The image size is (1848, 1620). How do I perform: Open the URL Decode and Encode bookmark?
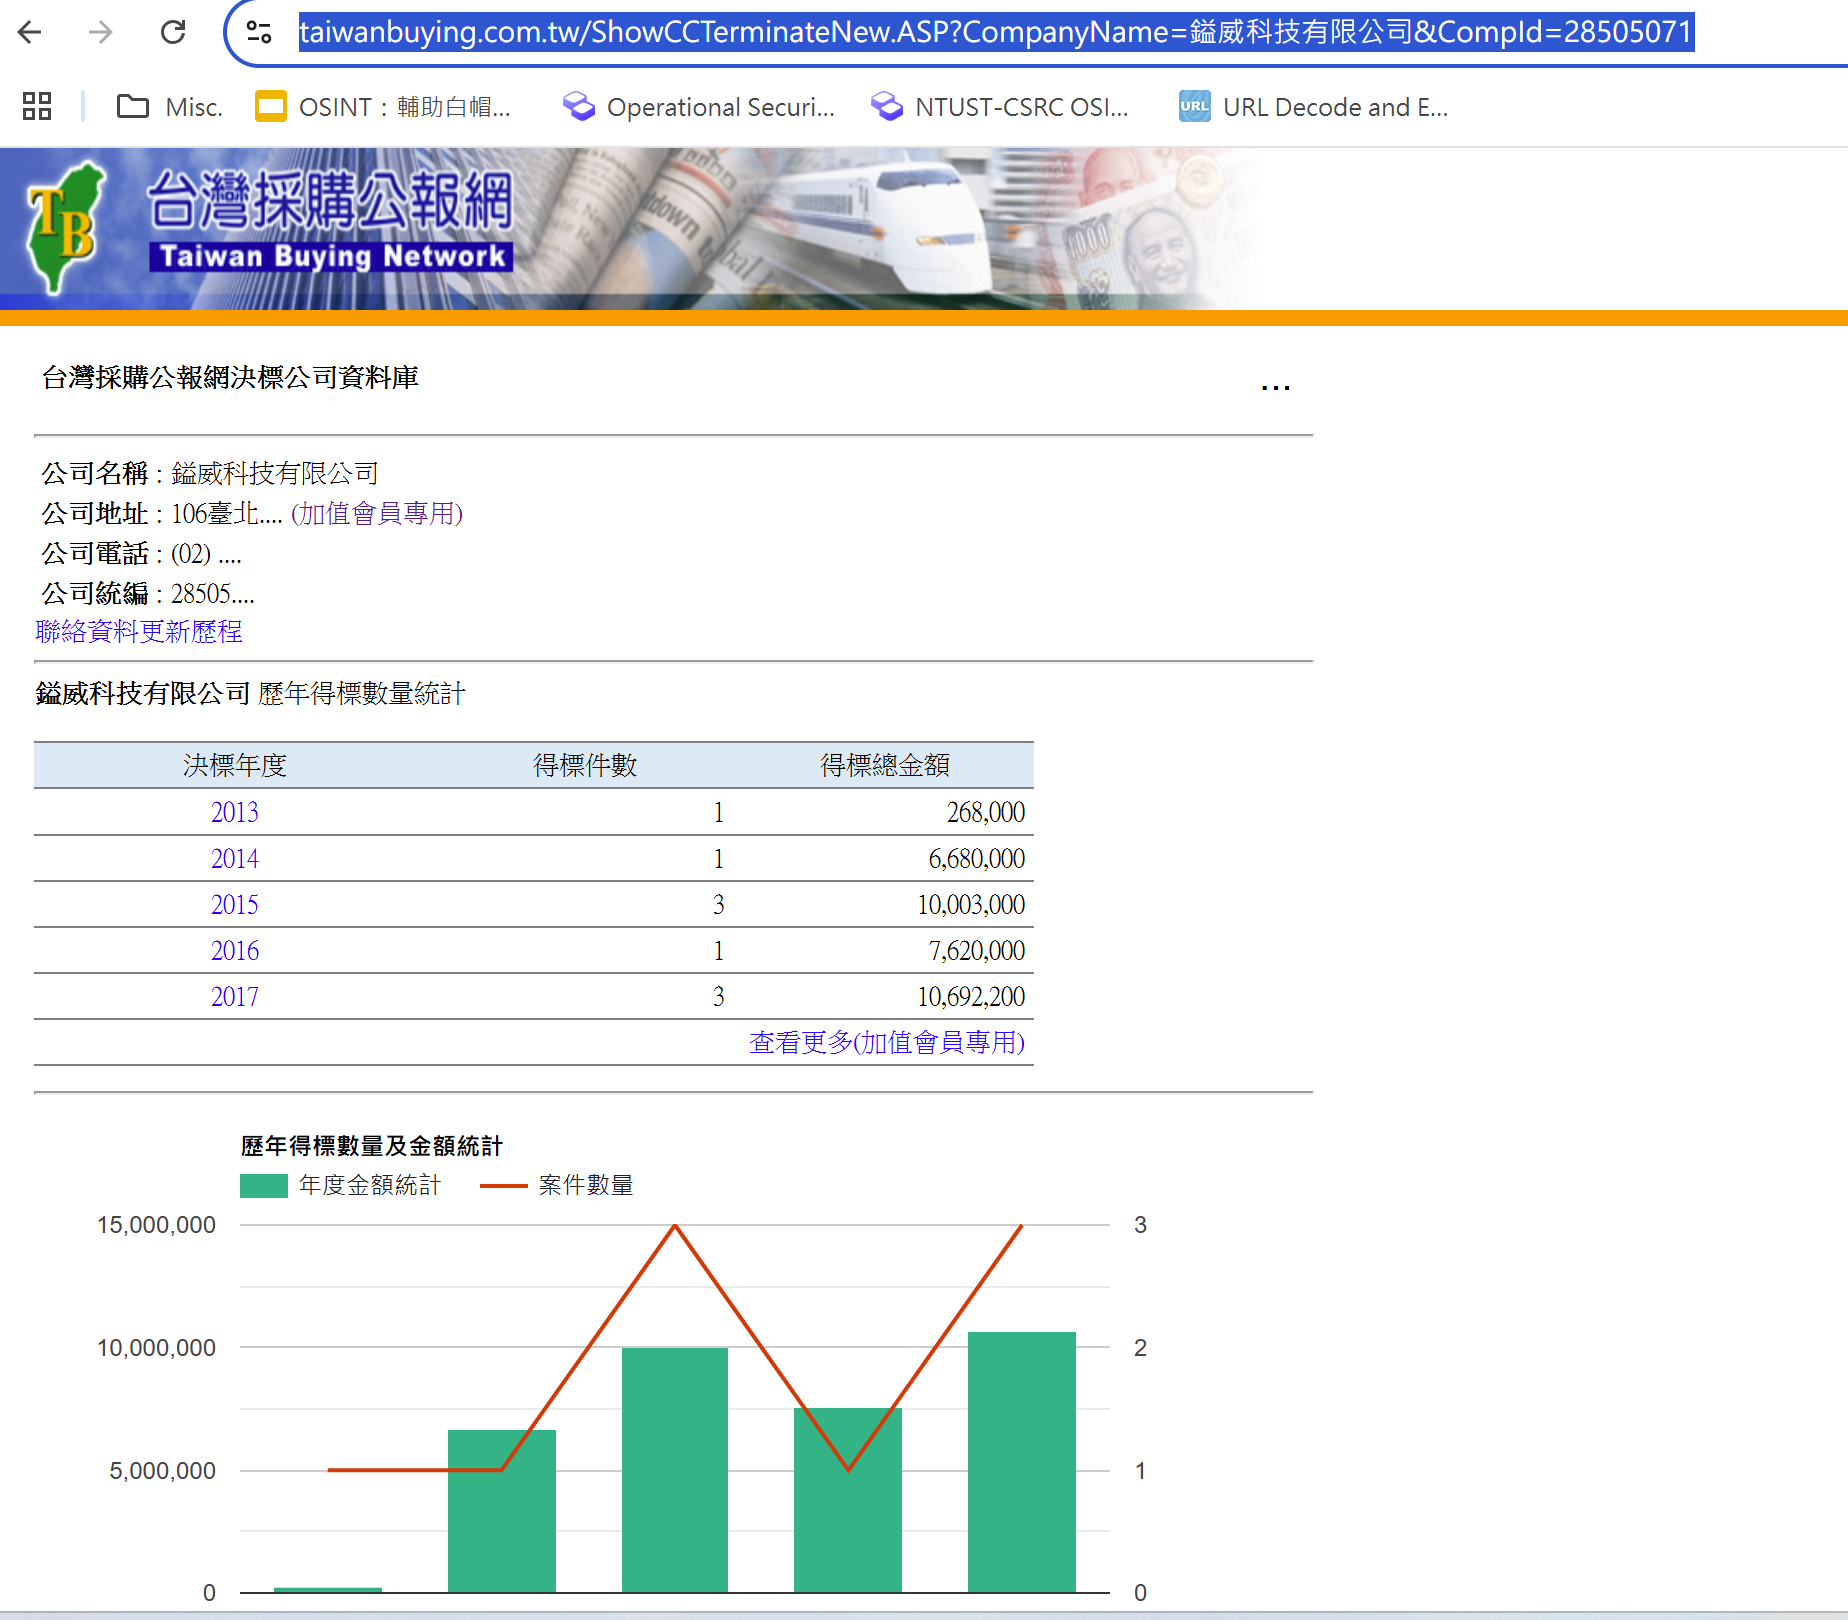1313,107
